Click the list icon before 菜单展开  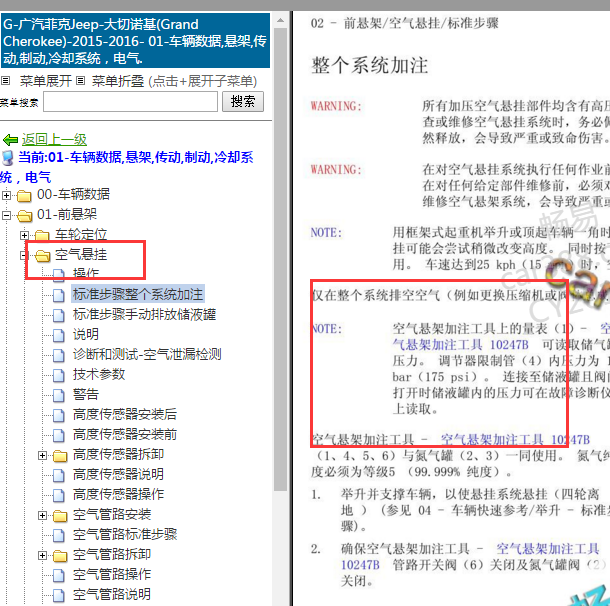[x=5, y=81]
